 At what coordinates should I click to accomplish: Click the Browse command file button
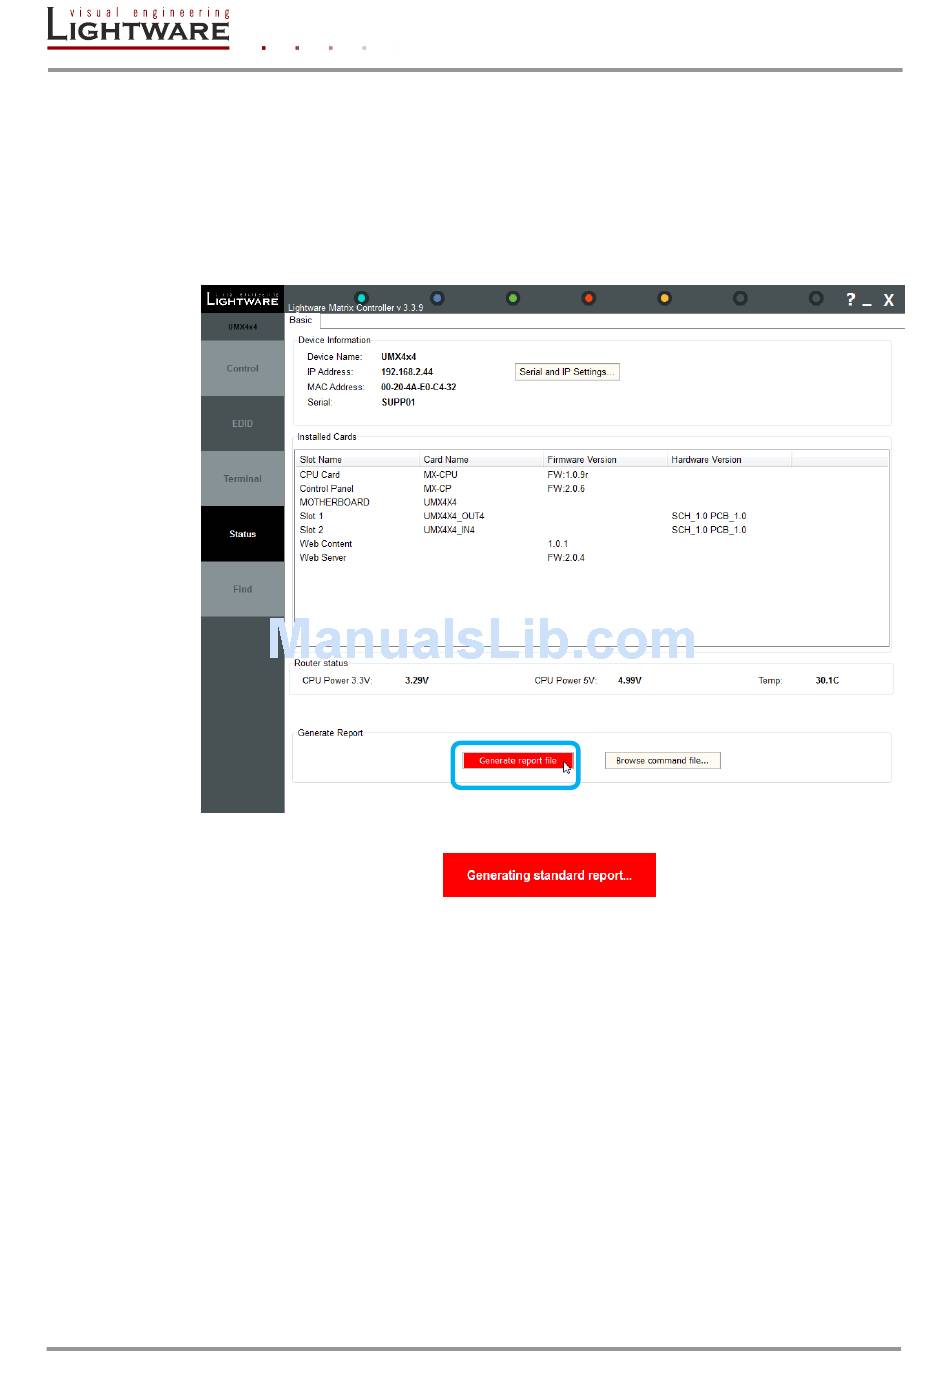tap(662, 761)
